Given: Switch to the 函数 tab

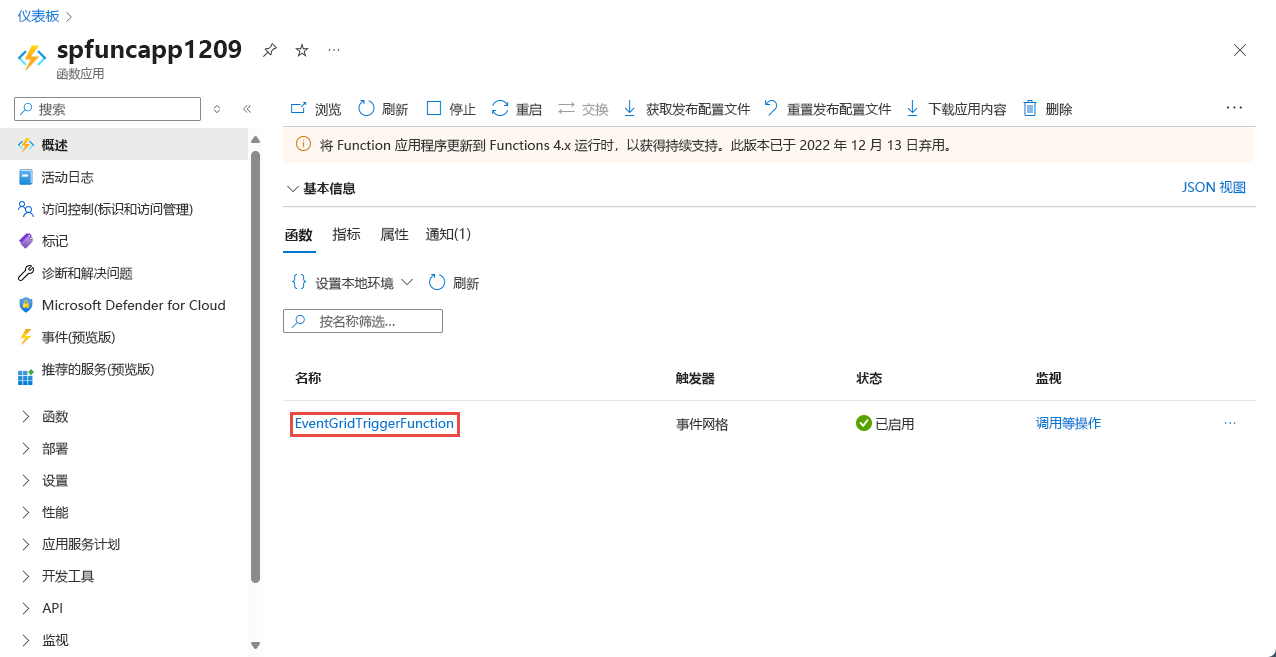Looking at the screenshot, I should (299, 235).
